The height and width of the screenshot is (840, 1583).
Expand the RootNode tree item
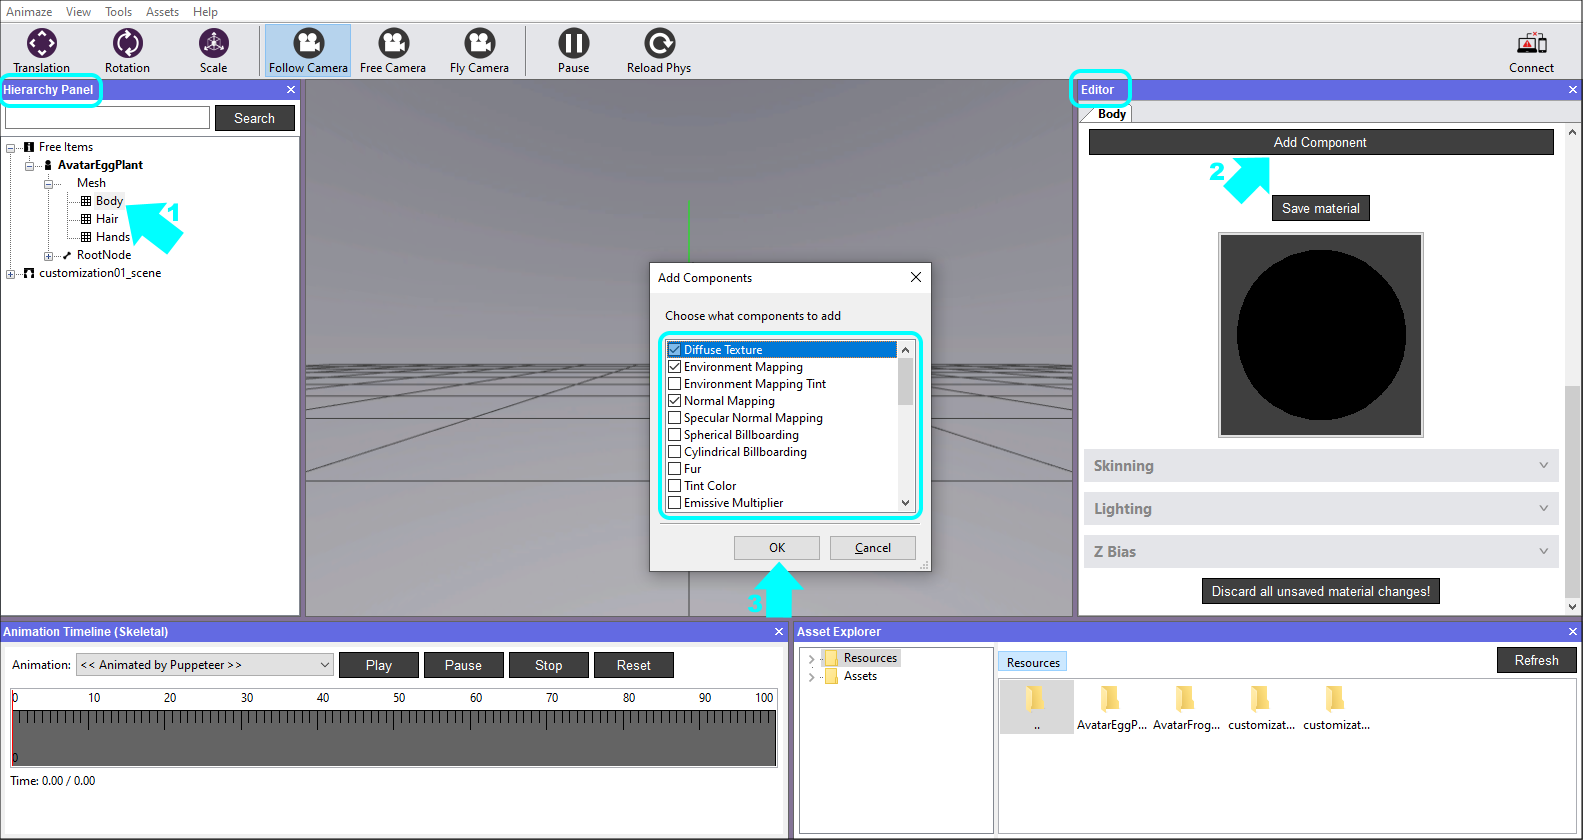click(x=48, y=256)
